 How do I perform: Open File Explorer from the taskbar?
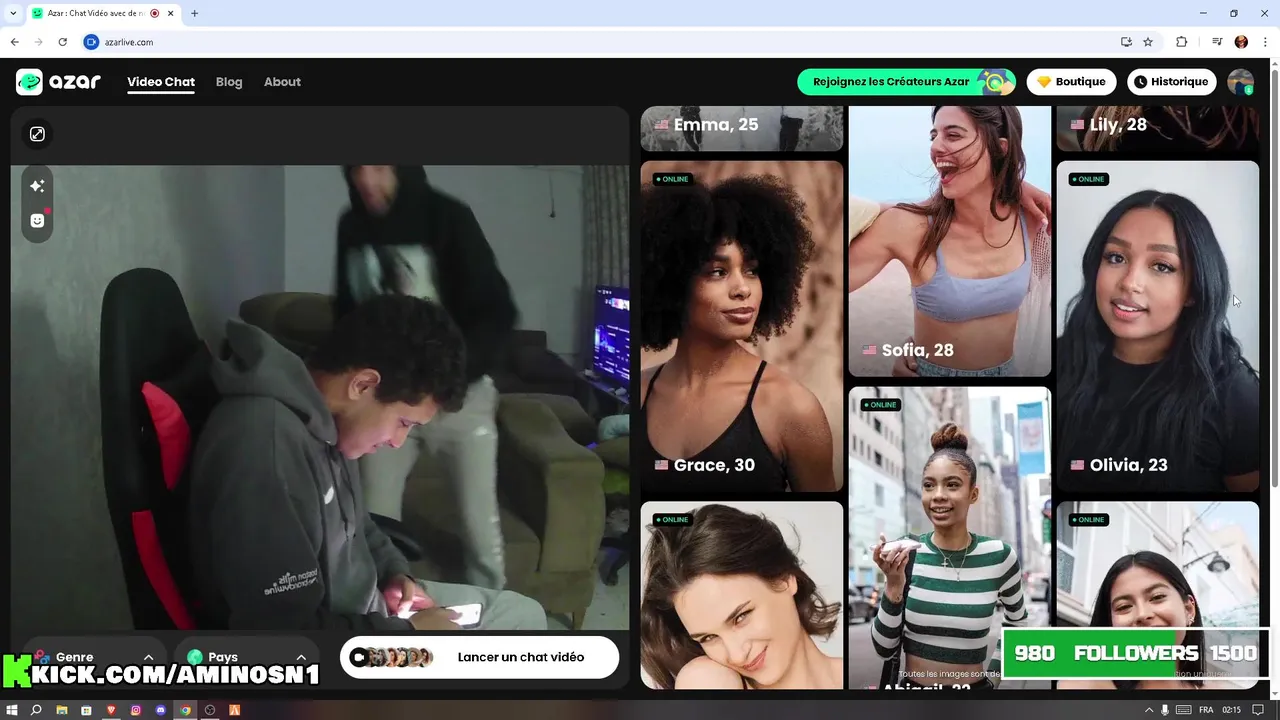click(61, 710)
